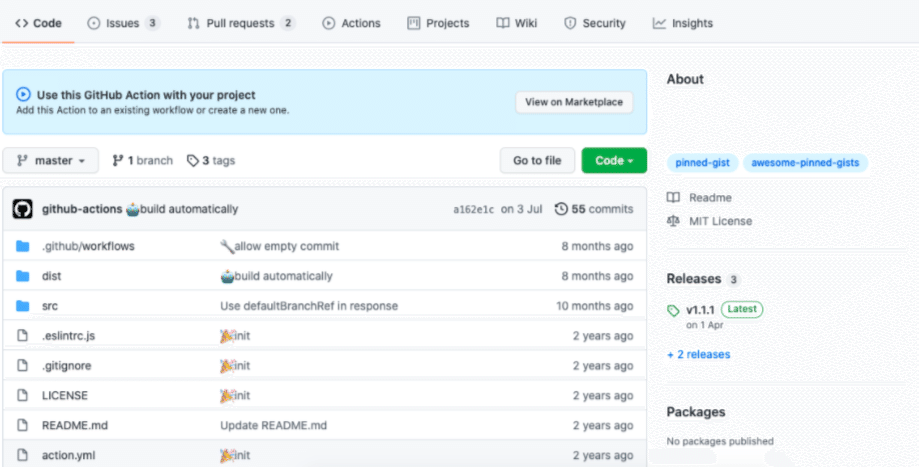Expand the green Code dropdown button
Viewport: 919px width, 467px height.
pos(614,161)
